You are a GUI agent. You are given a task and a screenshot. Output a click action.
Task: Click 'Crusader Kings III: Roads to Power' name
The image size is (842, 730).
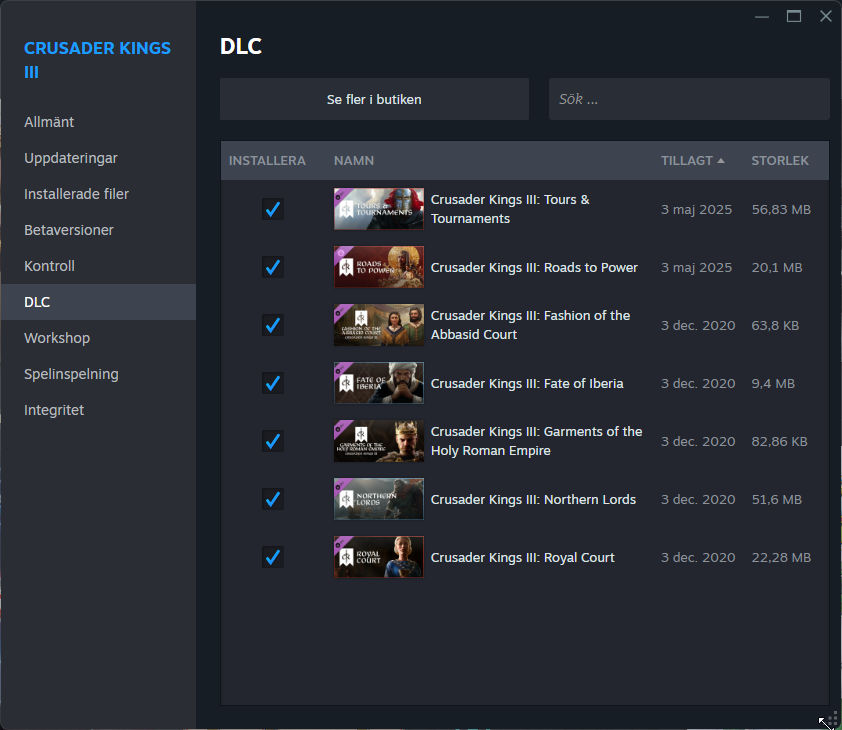[x=534, y=268]
